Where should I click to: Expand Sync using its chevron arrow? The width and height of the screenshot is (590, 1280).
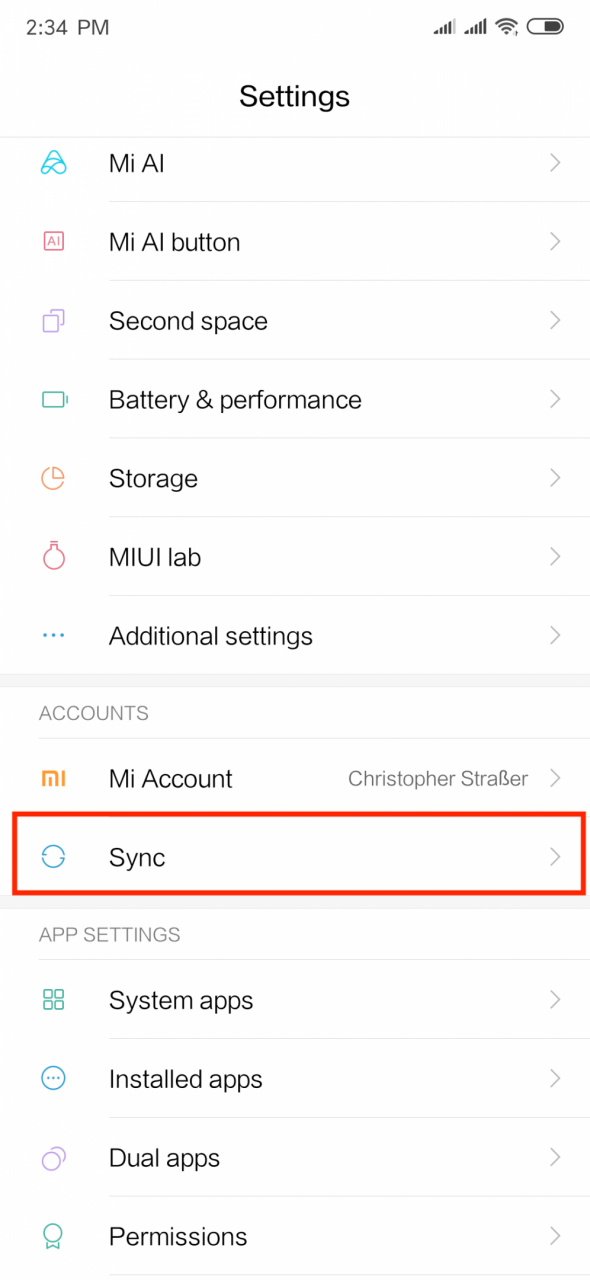(x=555, y=857)
